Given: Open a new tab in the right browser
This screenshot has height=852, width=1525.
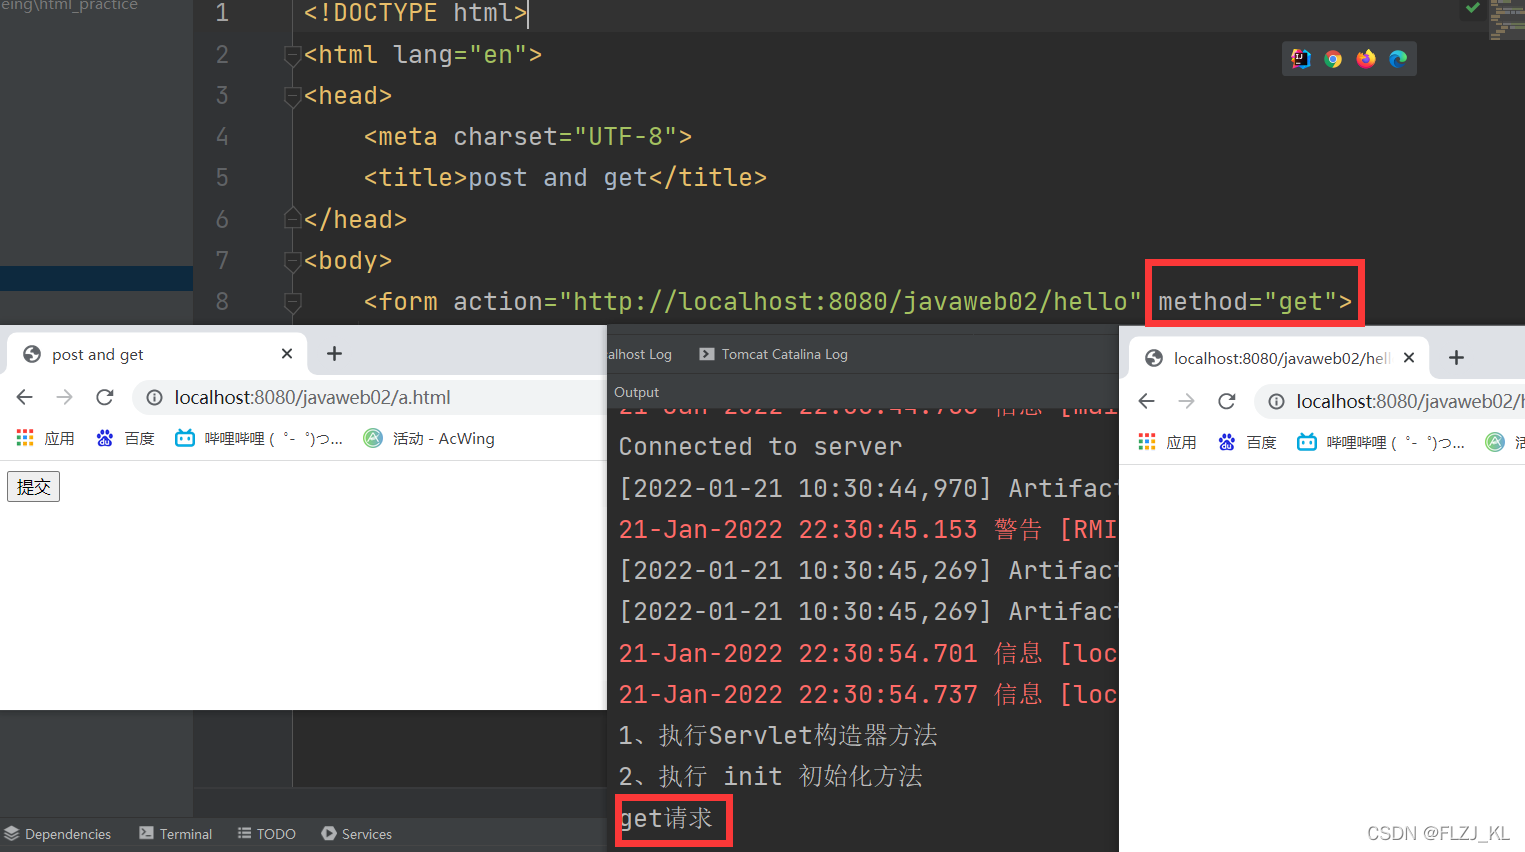Looking at the screenshot, I should pos(1457,358).
